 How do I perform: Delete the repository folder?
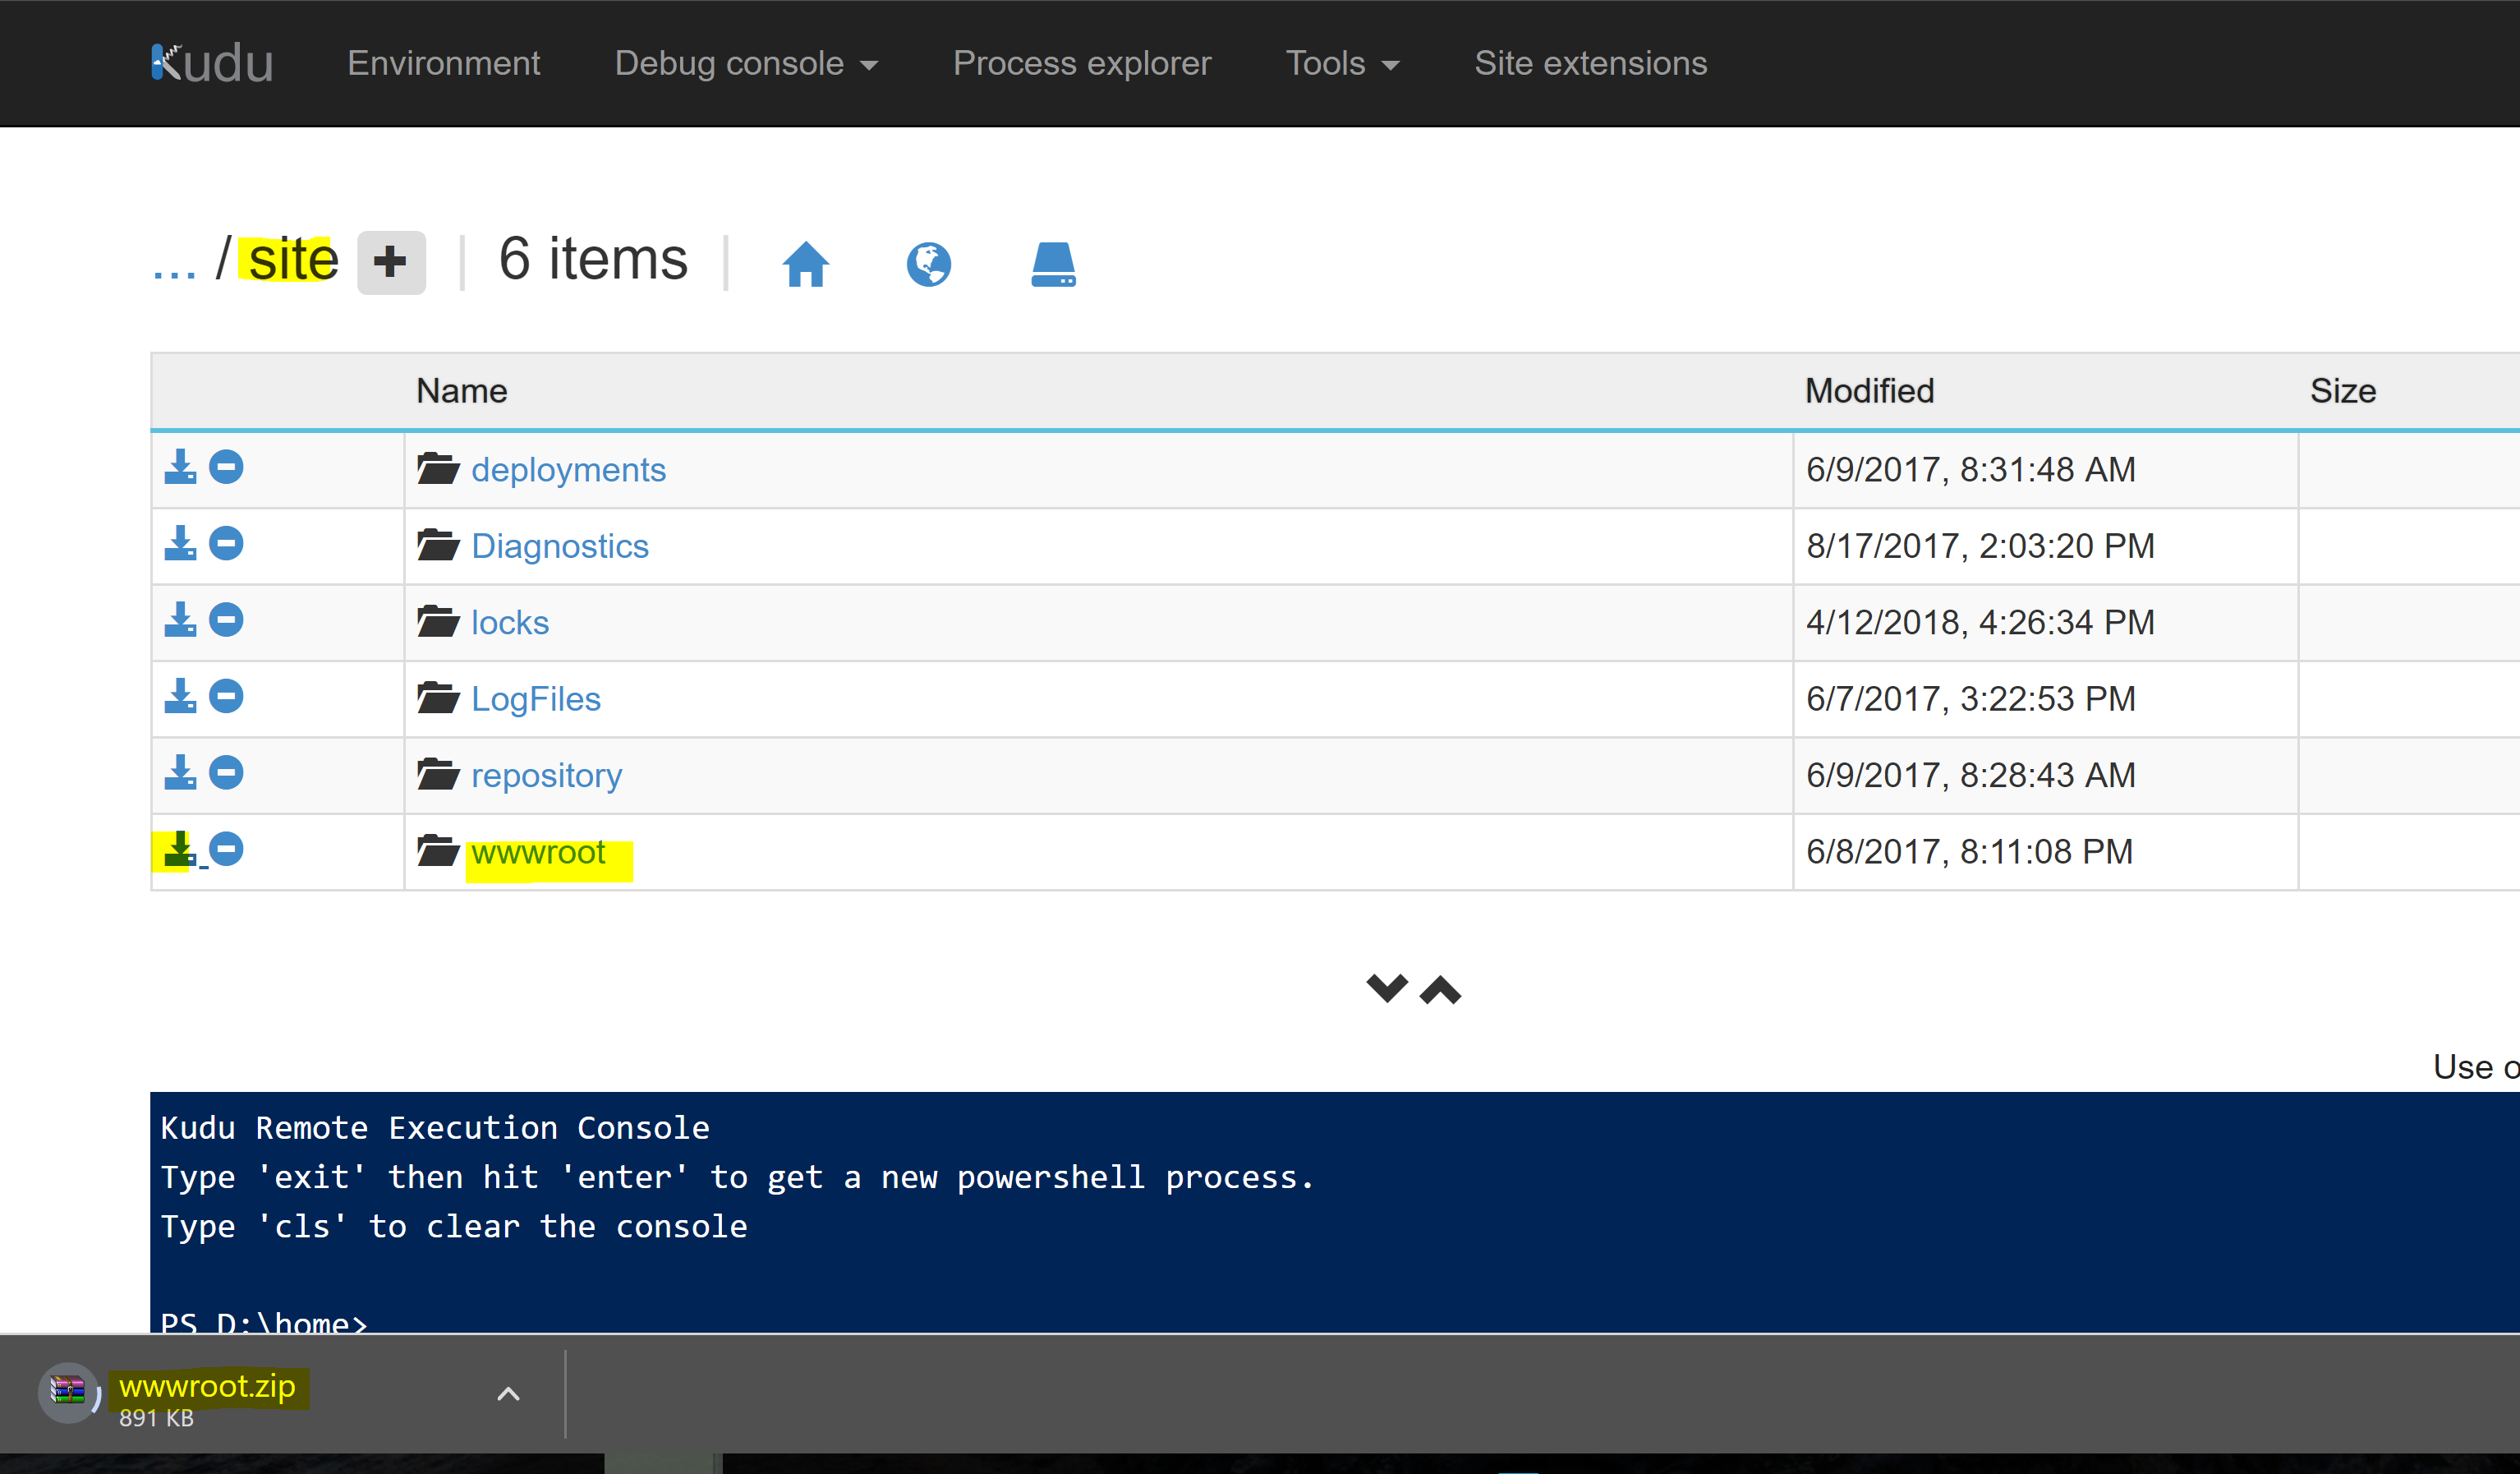(x=226, y=773)
